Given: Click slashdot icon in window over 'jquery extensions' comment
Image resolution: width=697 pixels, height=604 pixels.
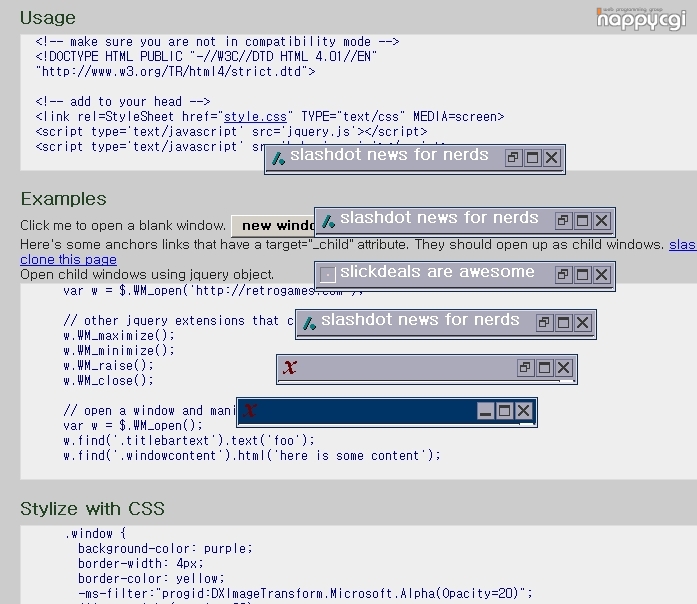Looking at the screenshot, I should [x=309, y=323].
